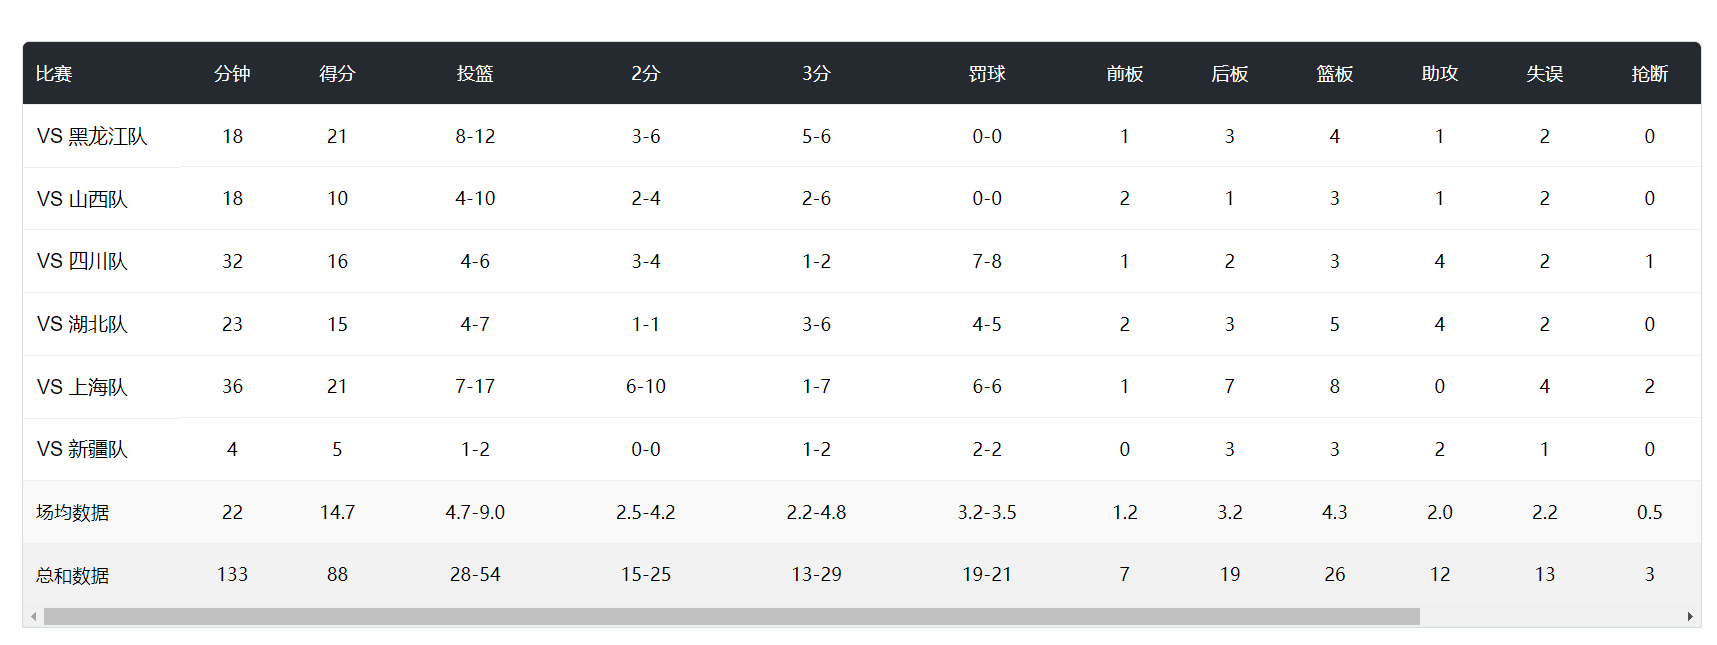Click the 总和数据 row label
Screen dimensions: 1717x645
[72, 575]
